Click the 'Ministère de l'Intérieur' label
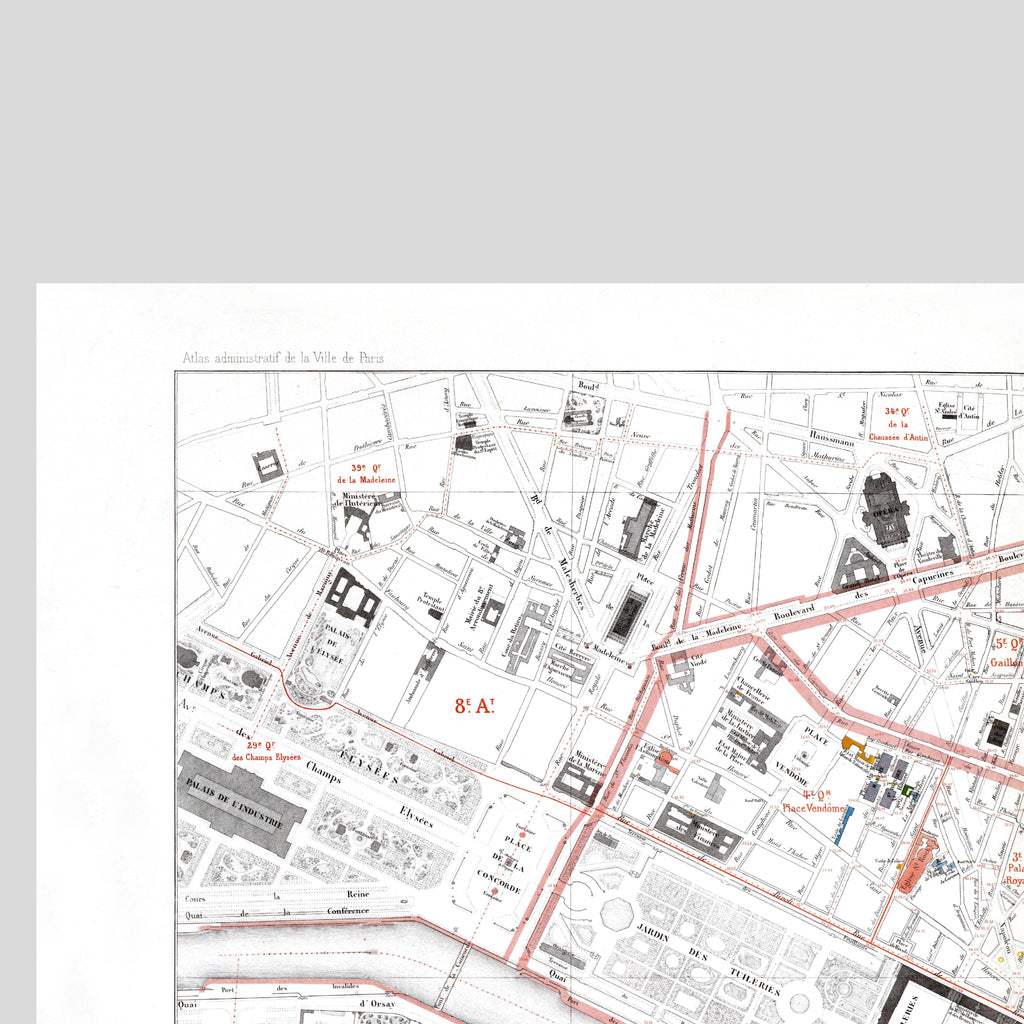The height and width of the screenshot is (1024, 1024). click(357, 500)
